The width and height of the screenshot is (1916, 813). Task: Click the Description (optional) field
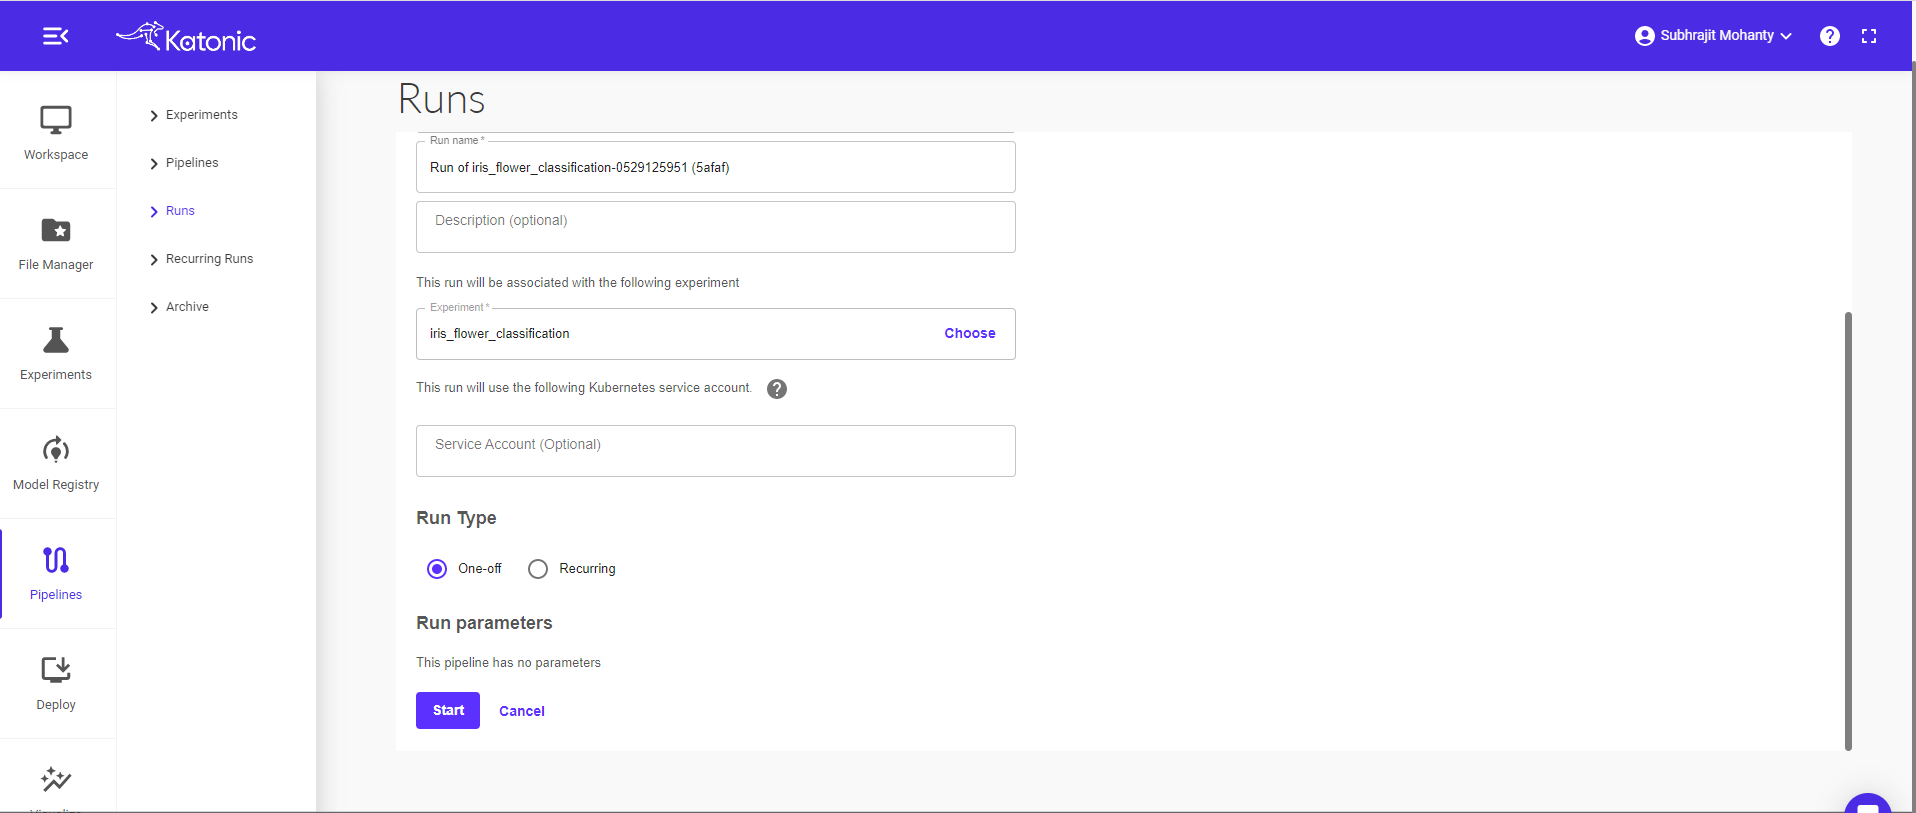point(716,227)
